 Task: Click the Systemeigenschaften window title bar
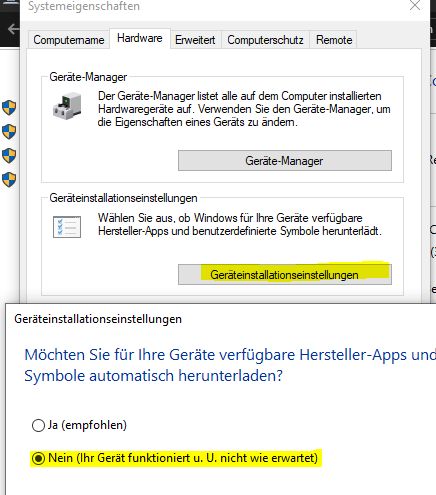[213, 6]
